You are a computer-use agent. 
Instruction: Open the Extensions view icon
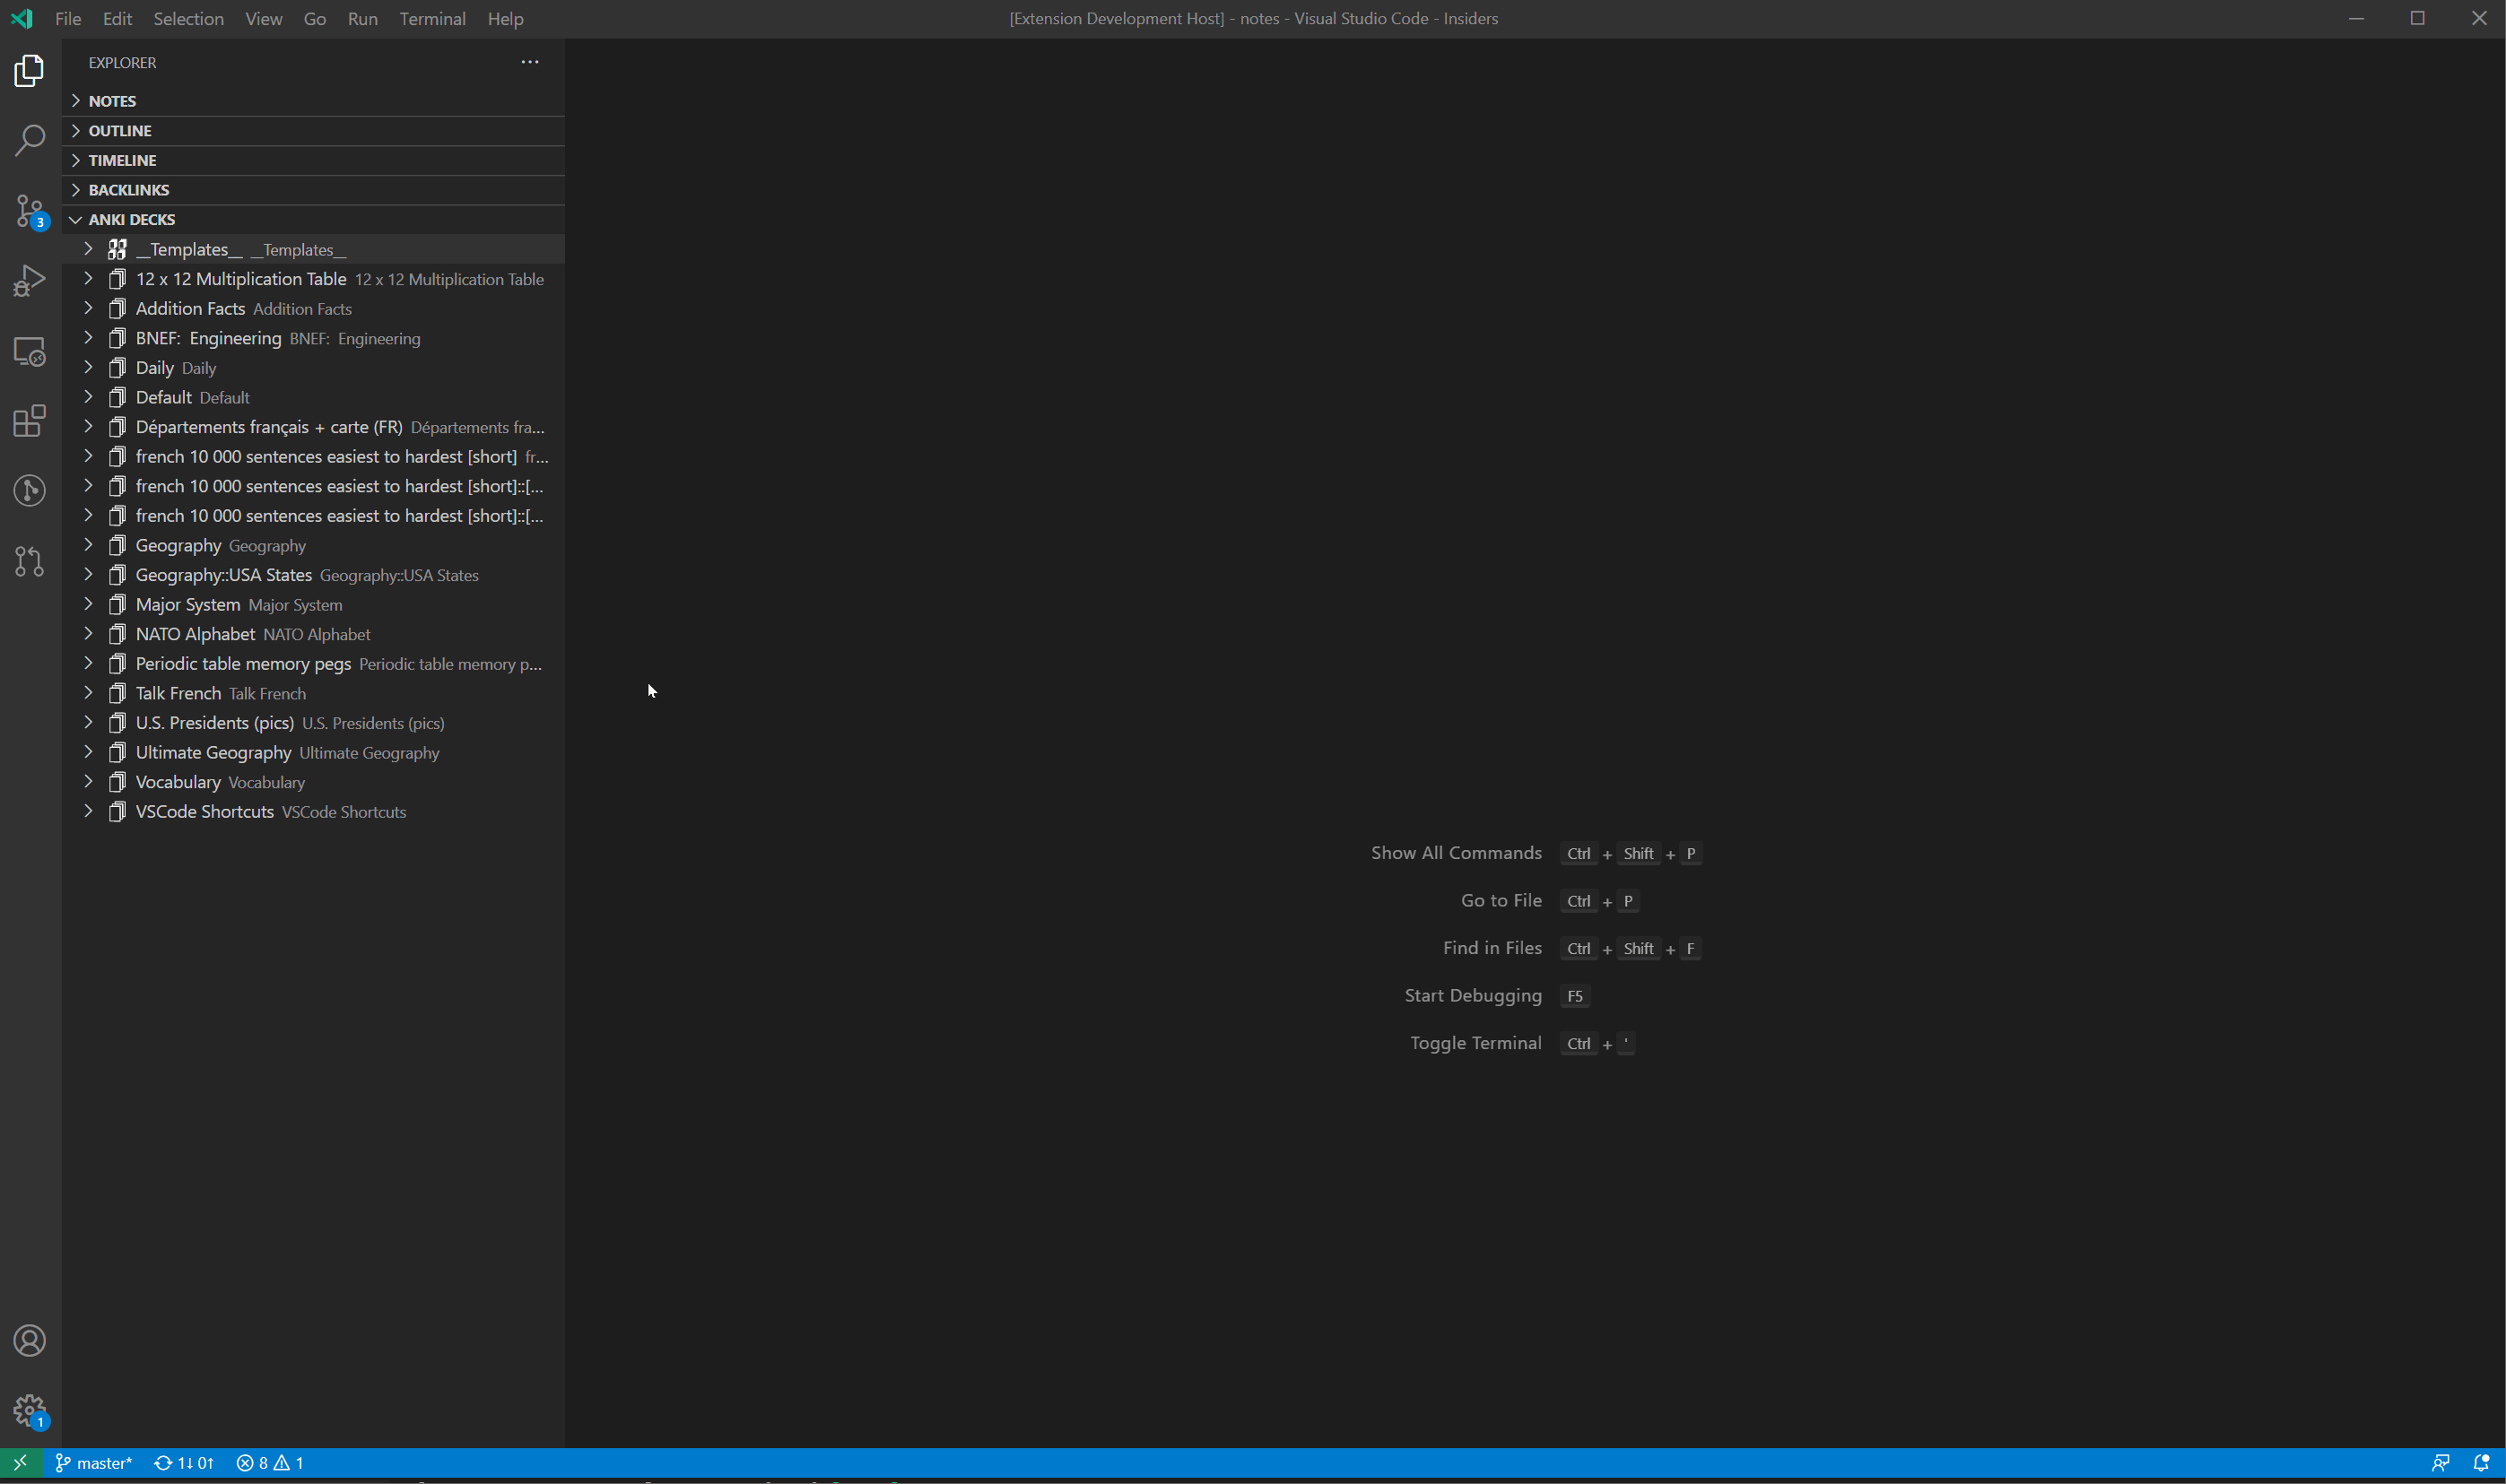[x=30, y=421]
